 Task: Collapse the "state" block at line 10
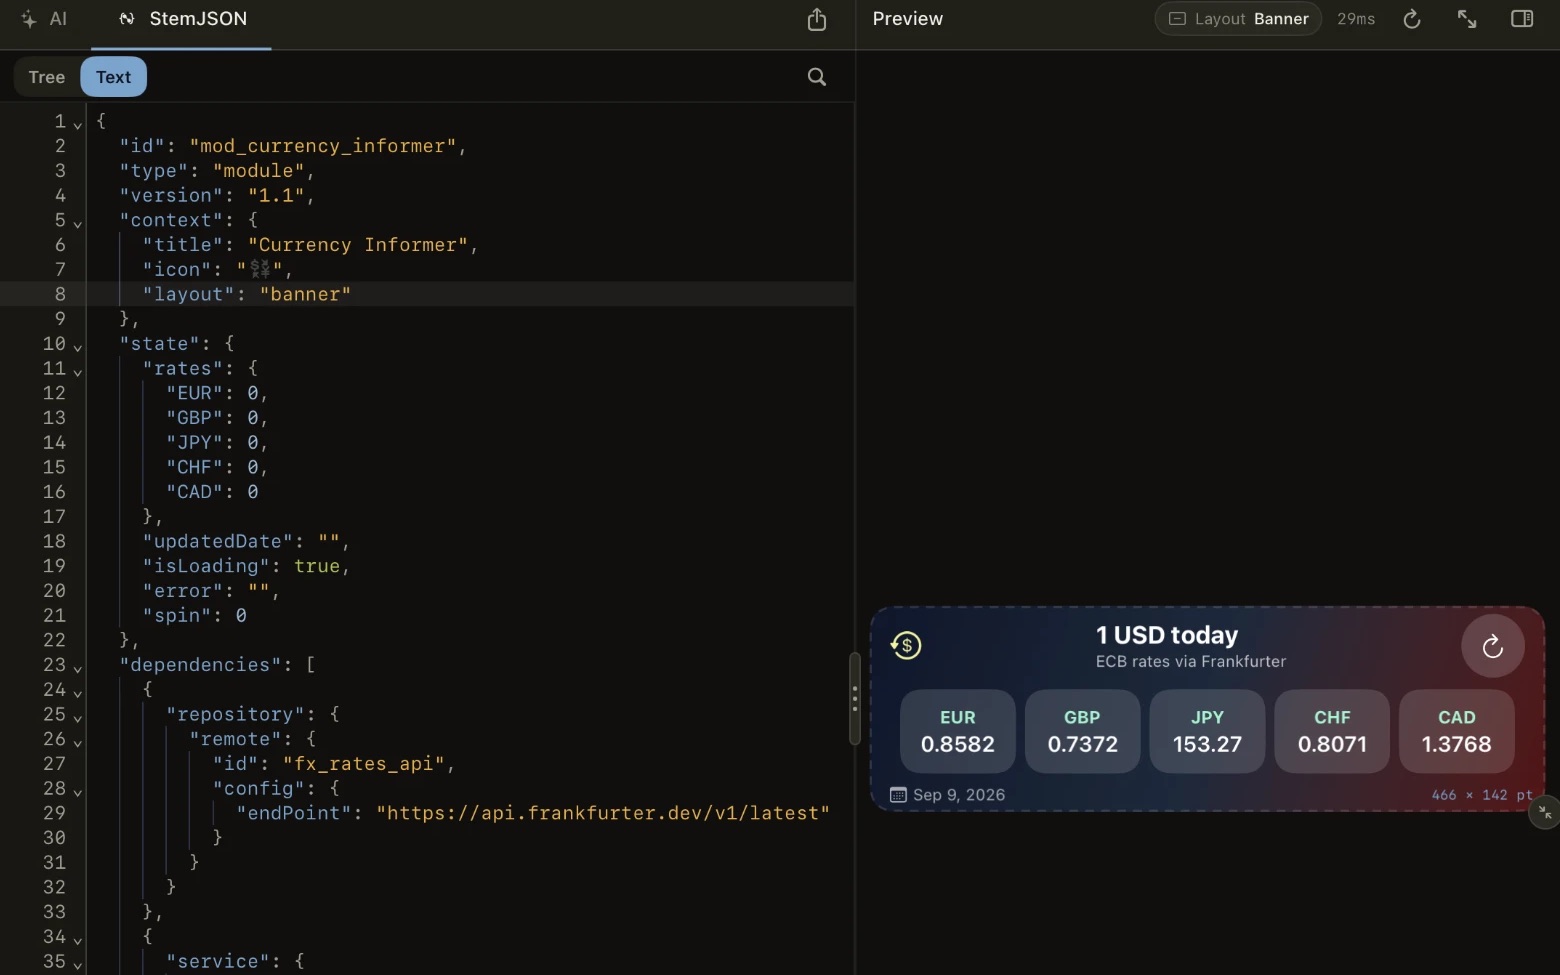(77, 347)
